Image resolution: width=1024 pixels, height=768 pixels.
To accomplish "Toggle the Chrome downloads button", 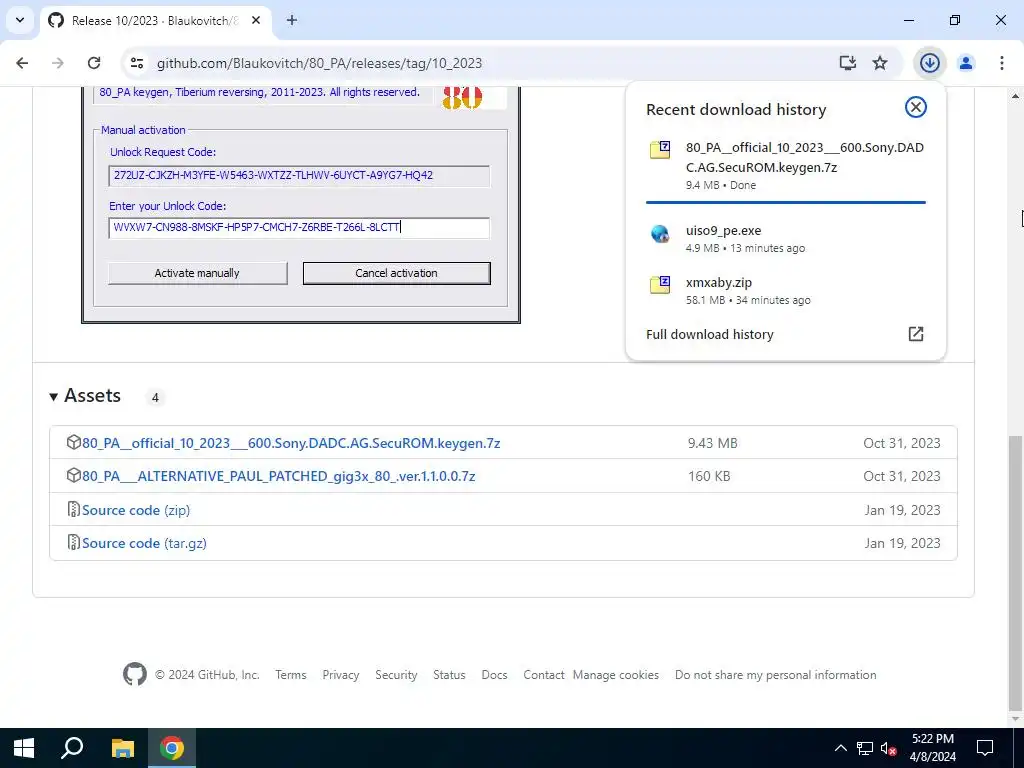I will pyautogui.click(x=929, y=63).
